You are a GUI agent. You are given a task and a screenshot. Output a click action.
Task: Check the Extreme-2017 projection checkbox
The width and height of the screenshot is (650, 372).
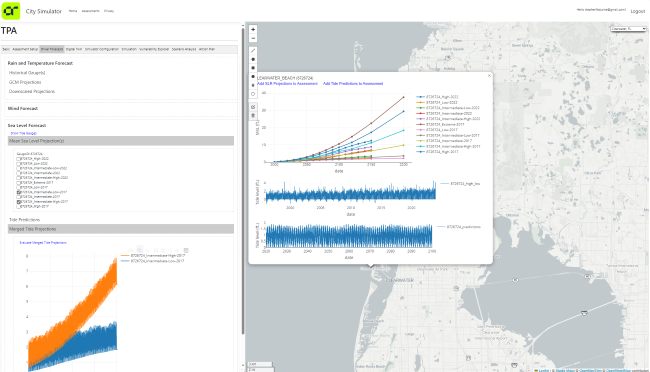click(x=19, y=183)
